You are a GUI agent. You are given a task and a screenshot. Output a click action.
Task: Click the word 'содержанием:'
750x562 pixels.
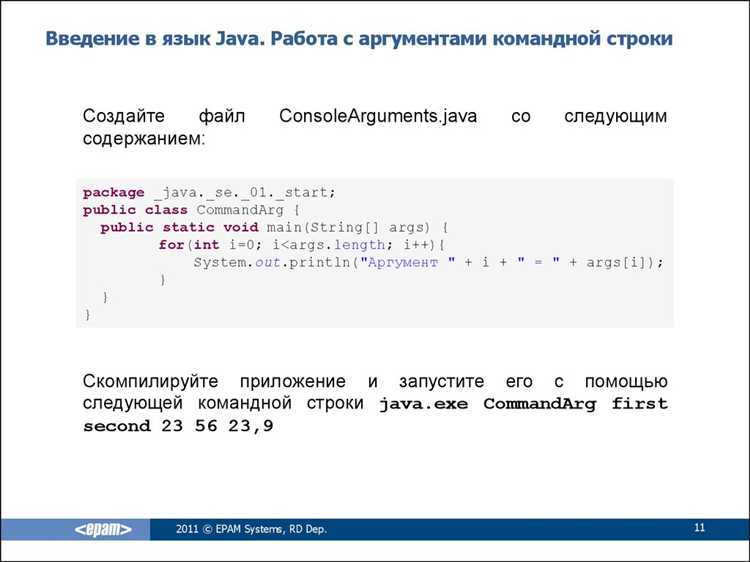(x=143, y=139)
